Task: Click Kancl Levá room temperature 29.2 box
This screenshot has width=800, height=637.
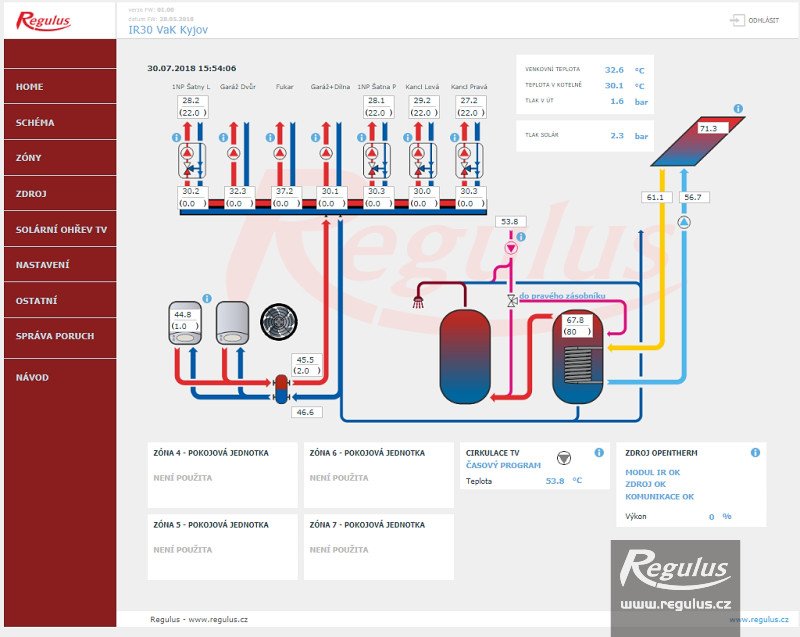Action: [423, 107]
